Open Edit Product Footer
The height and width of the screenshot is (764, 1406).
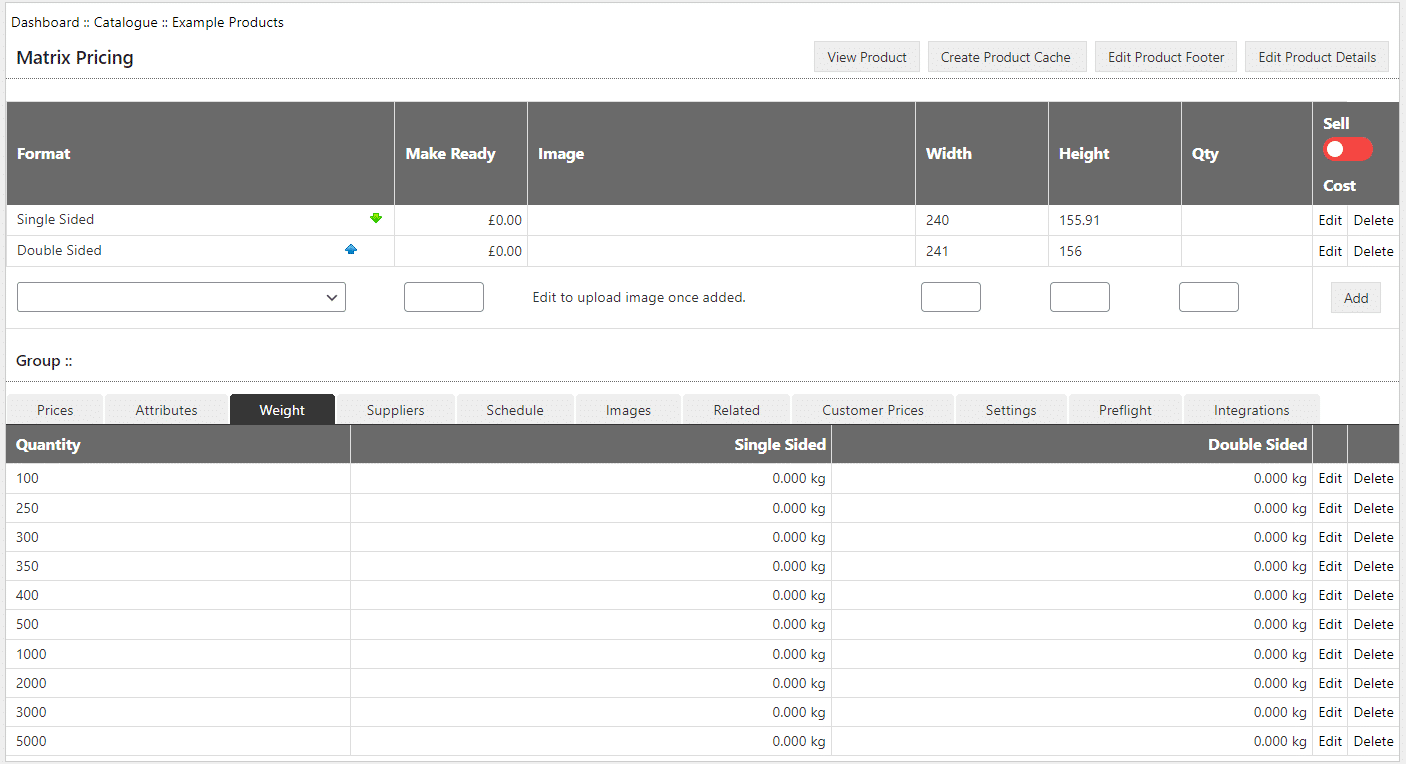tap(1166, 57)
